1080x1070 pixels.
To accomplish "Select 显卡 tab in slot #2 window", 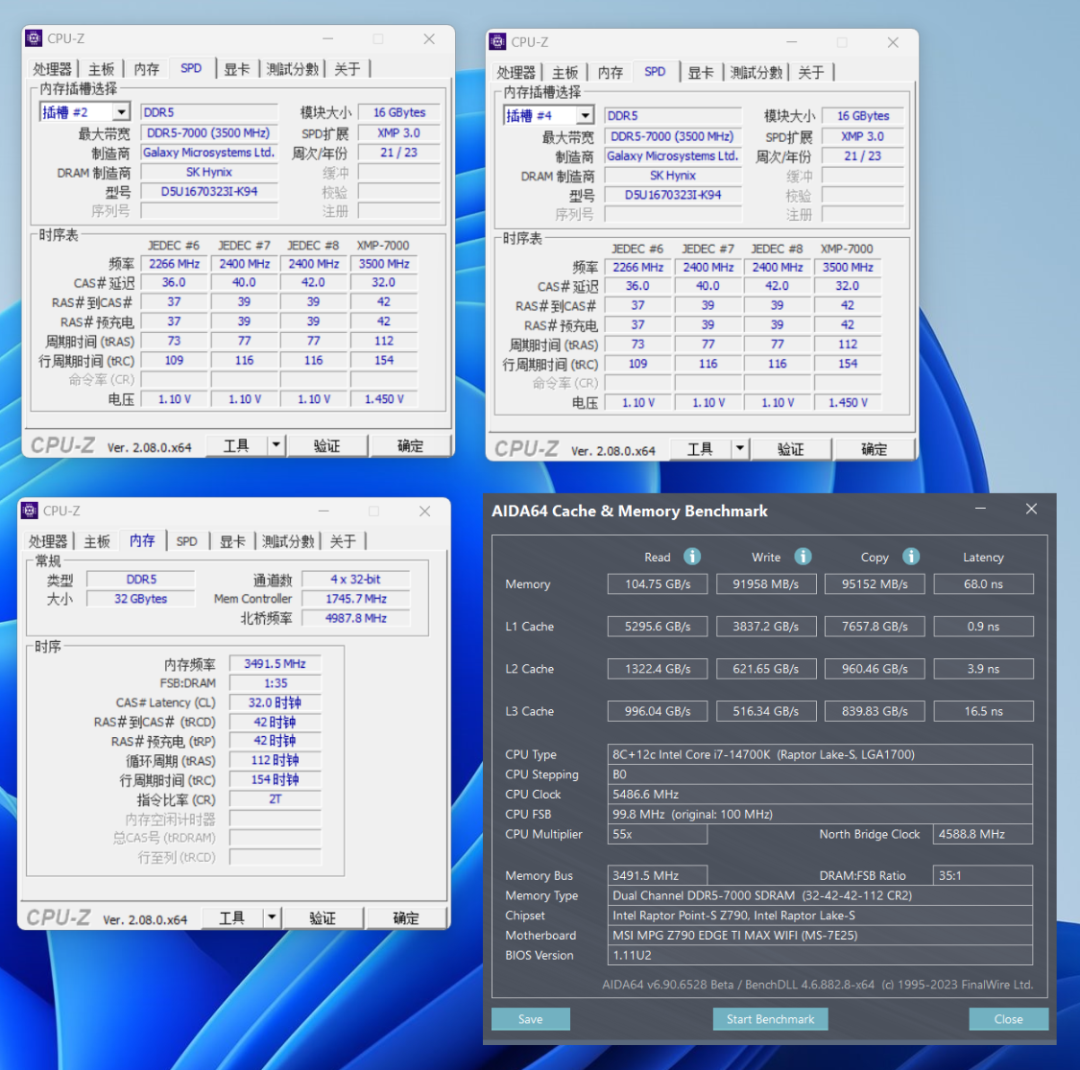I will click(x=237, y=69).
